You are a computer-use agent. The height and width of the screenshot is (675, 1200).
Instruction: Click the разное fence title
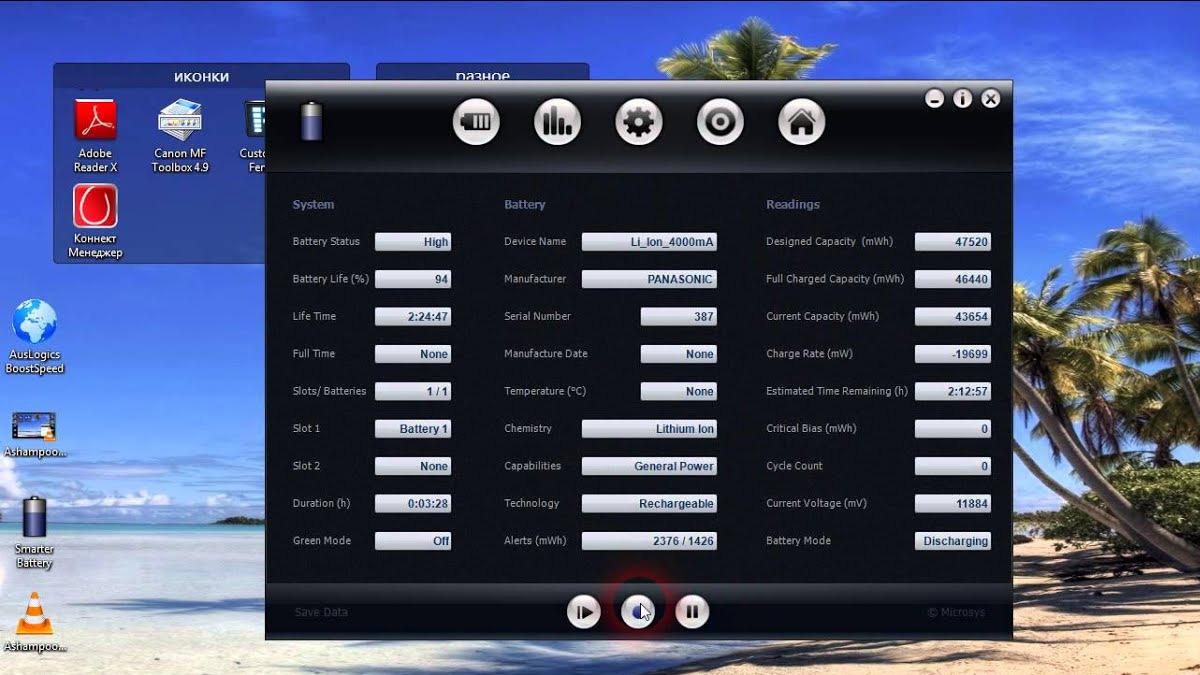click(483, 76)
